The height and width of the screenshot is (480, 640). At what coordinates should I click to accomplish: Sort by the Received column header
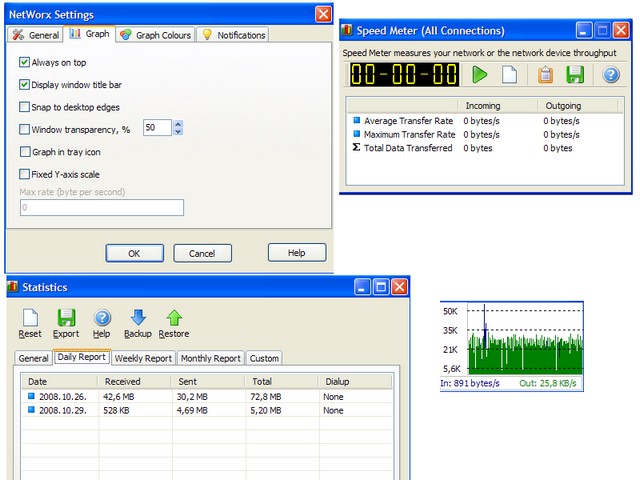coord(134,382)
